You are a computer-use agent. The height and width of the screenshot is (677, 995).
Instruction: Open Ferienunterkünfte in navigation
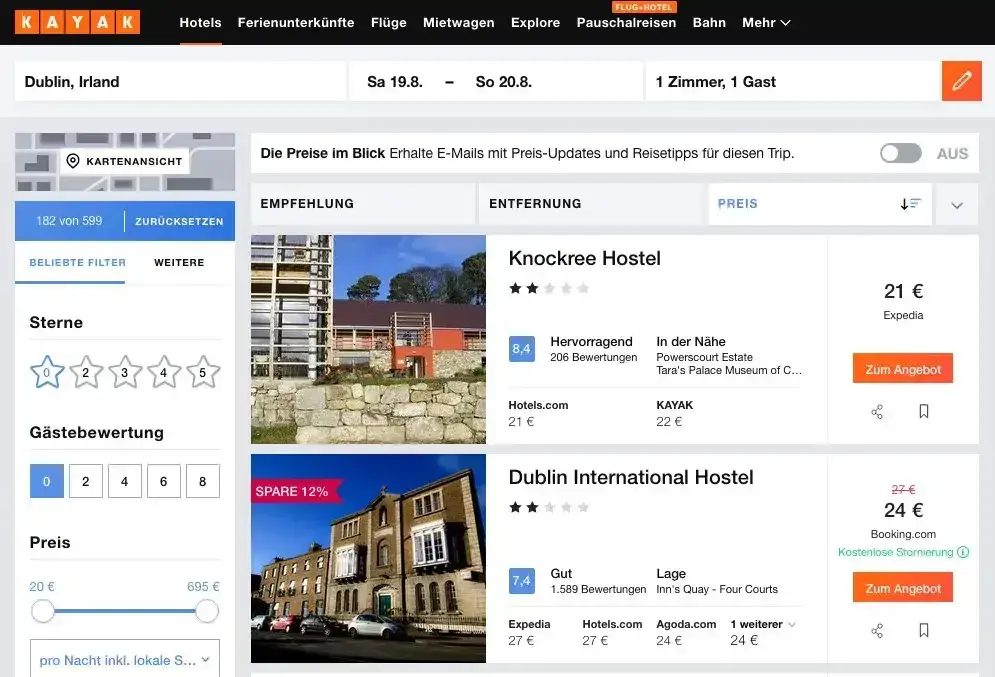point(296,22)
